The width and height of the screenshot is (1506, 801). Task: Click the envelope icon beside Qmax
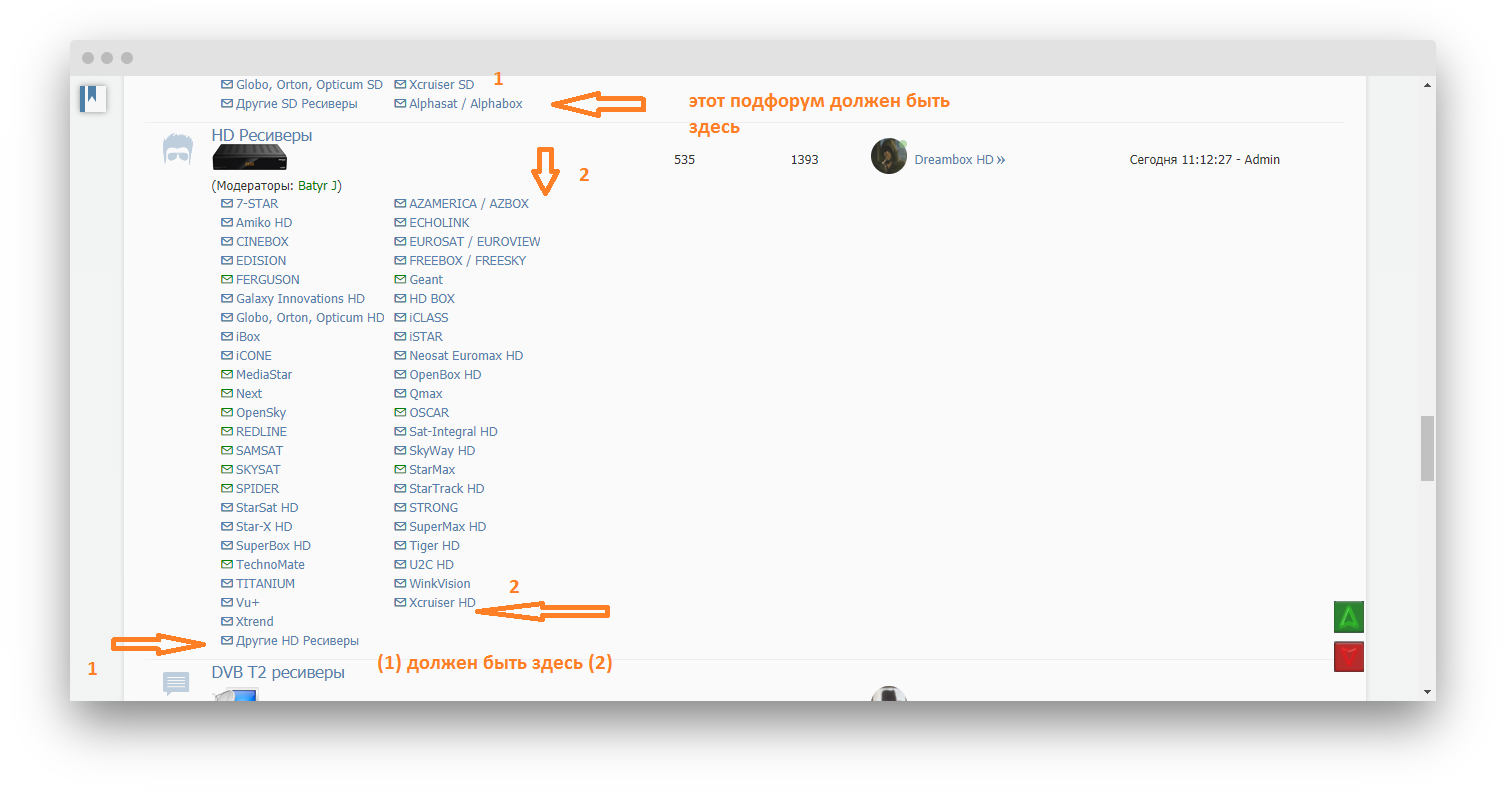coord(400,394)
